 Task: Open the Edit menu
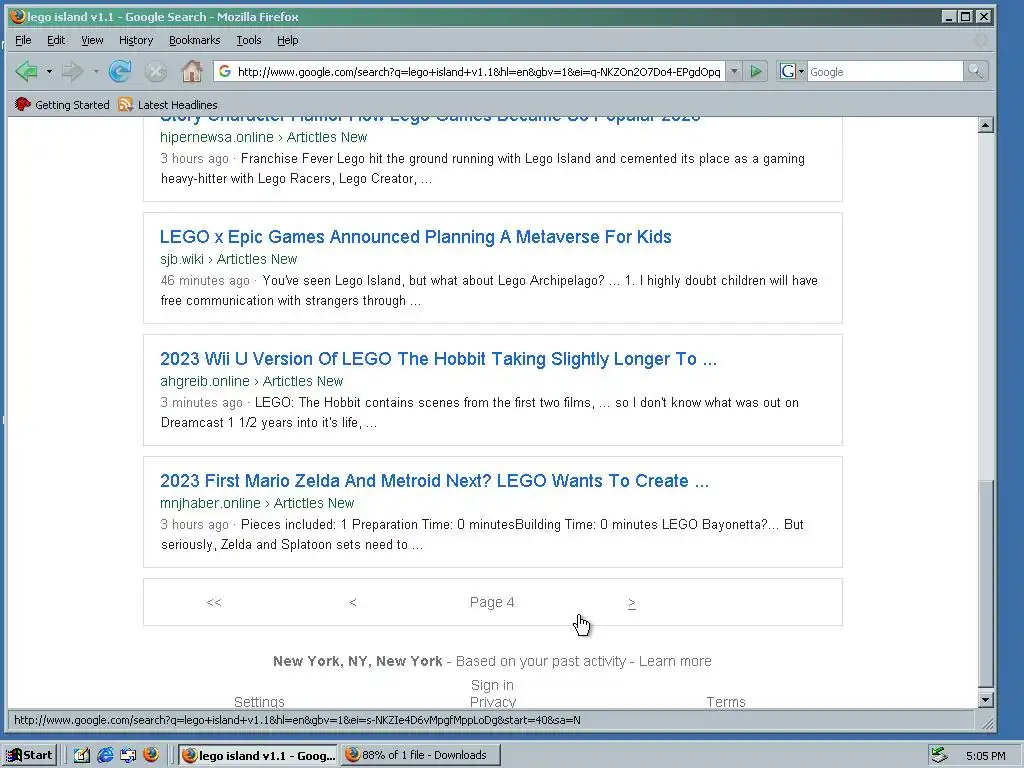[56, 40]
